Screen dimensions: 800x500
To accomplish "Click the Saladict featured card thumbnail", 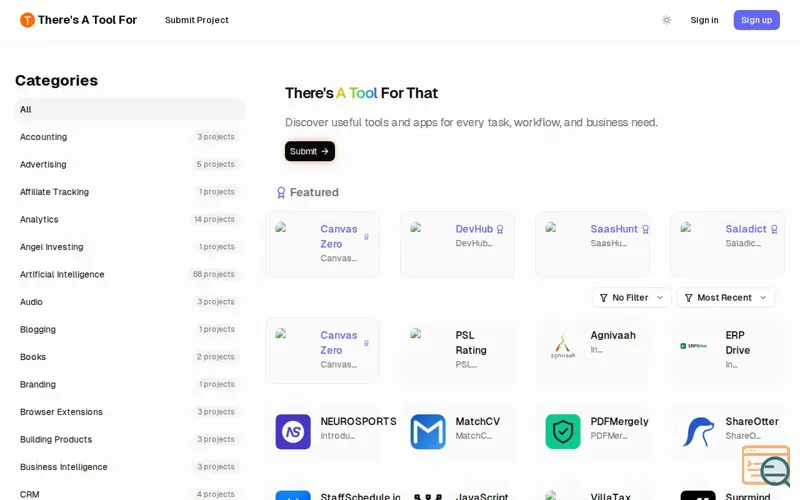I will coord(686,228).
